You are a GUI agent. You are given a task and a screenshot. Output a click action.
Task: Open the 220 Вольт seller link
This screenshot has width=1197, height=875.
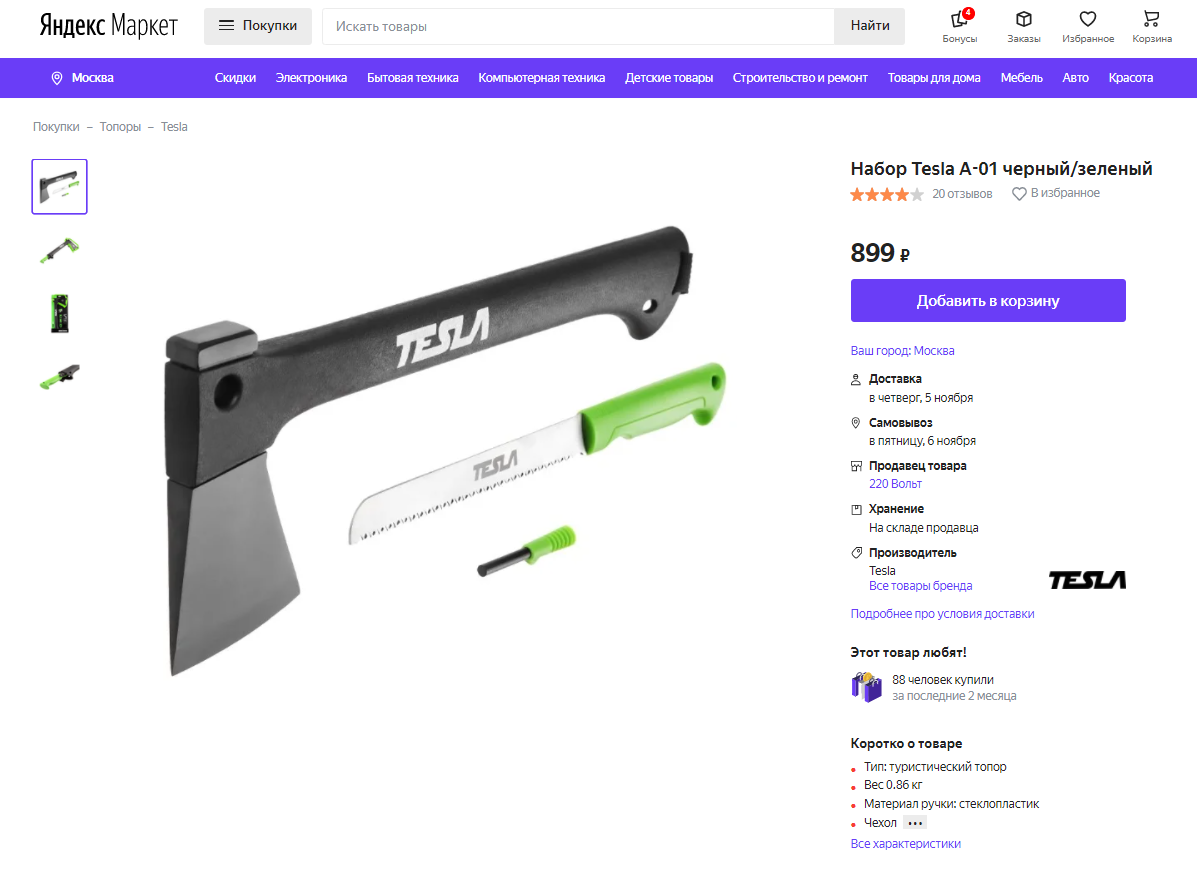tap(895, 483)
